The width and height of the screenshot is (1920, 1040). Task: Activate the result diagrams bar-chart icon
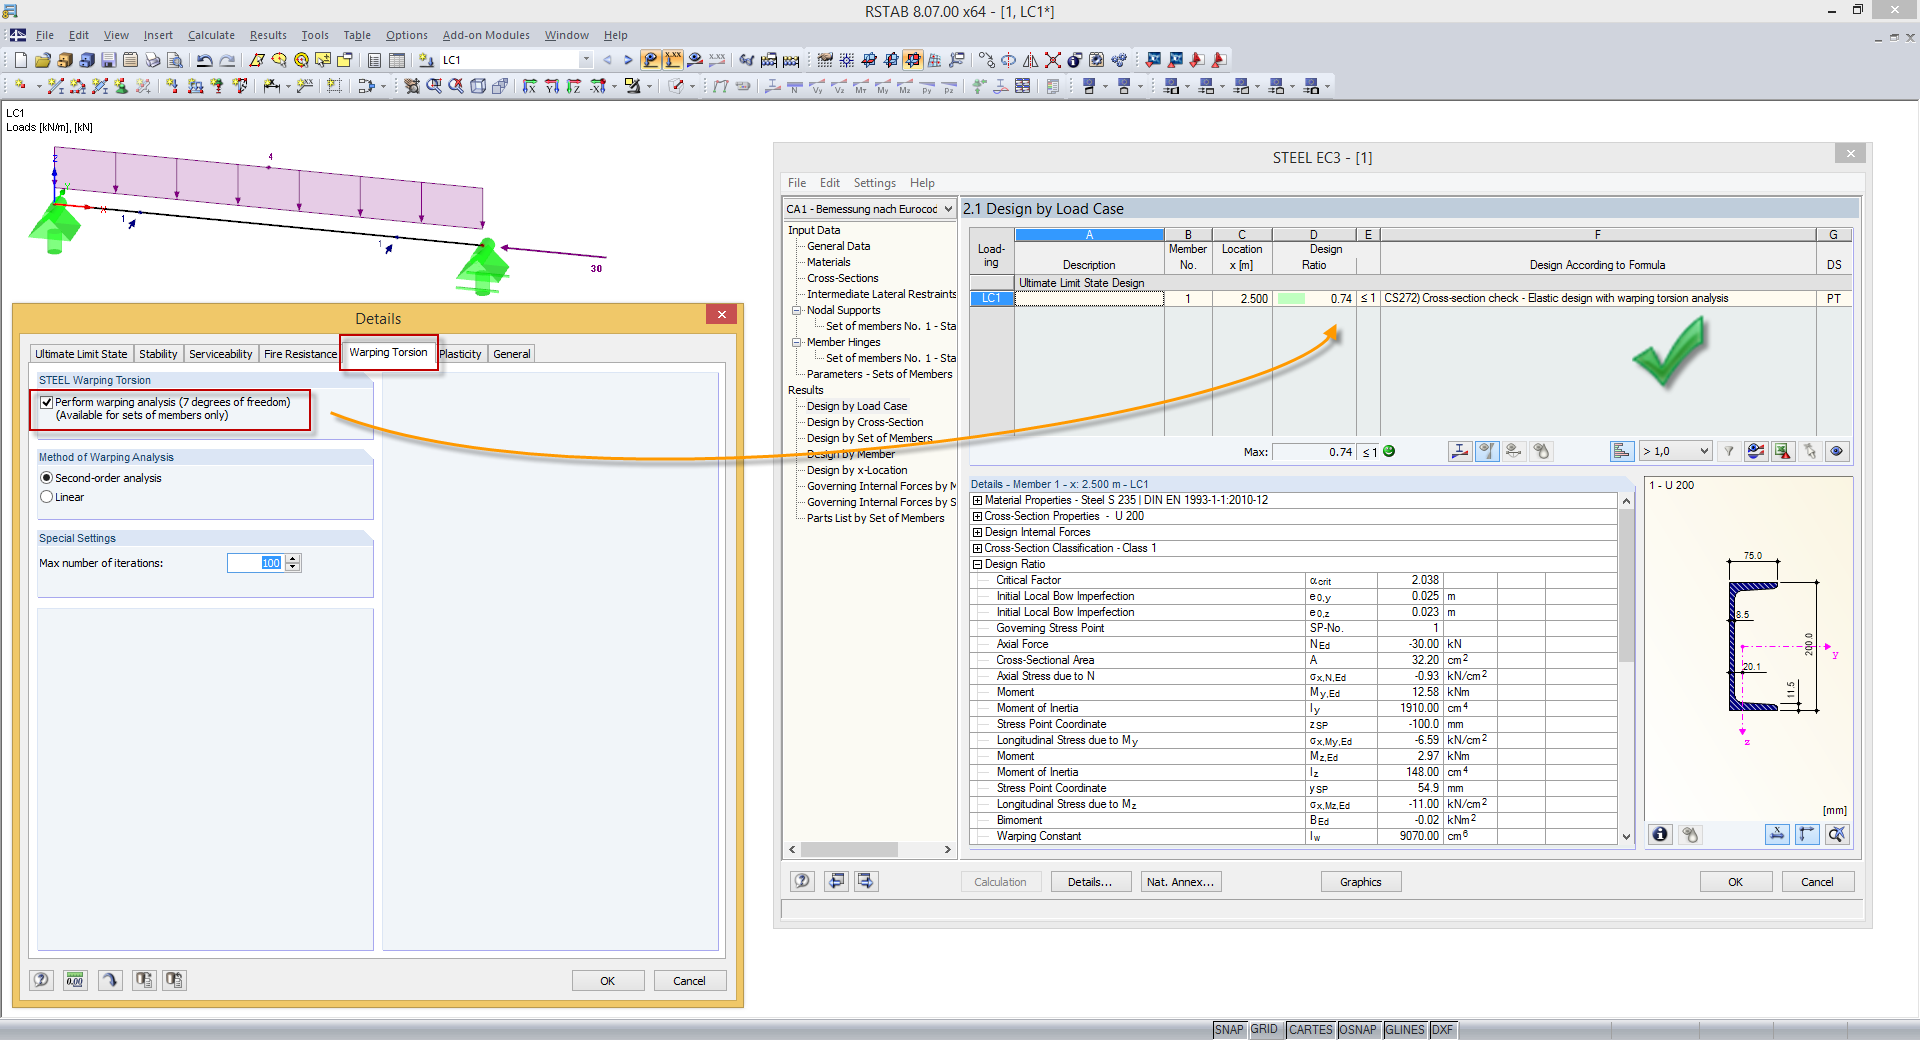1622,451
